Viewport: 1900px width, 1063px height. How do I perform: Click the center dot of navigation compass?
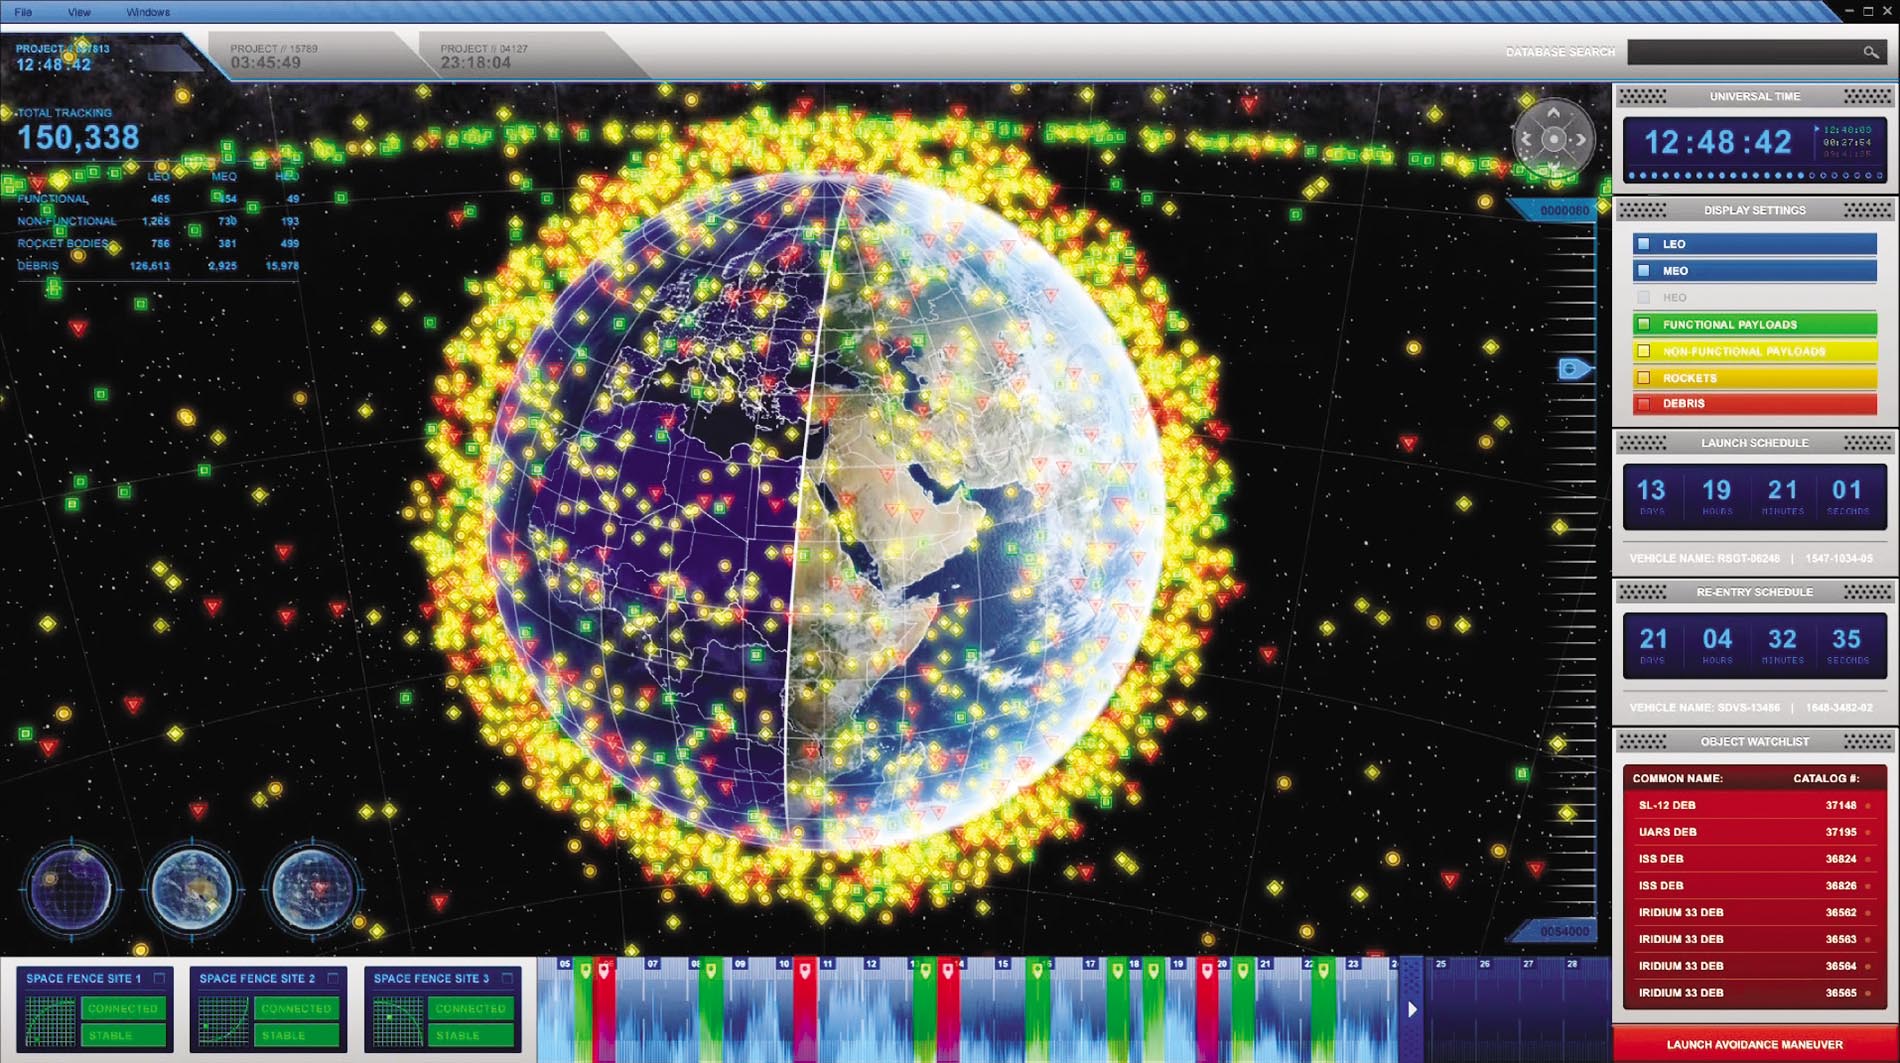[1553, 140]
